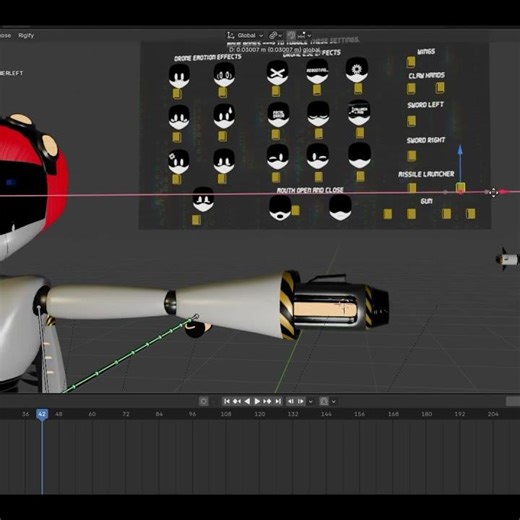The height and width of the screenshot is (520, 520).
Task: Open frame step options dropdown
Action: pyautogui.click(x=311, y=402)
